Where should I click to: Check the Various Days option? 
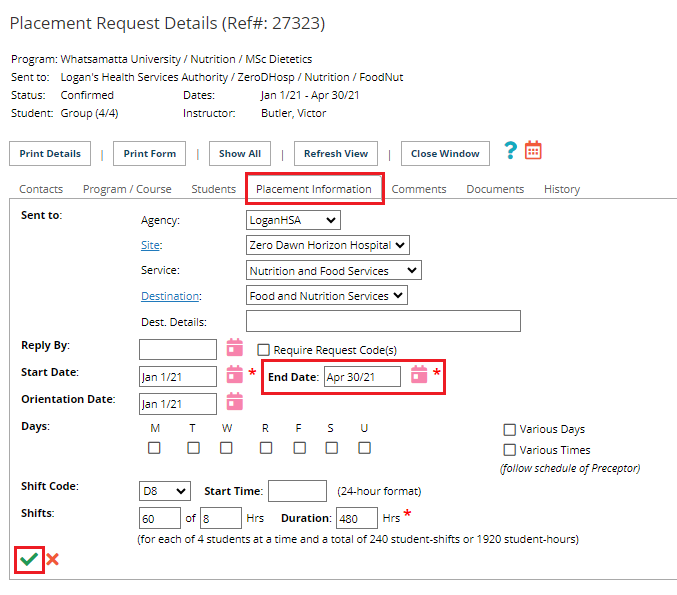point(510,429)
